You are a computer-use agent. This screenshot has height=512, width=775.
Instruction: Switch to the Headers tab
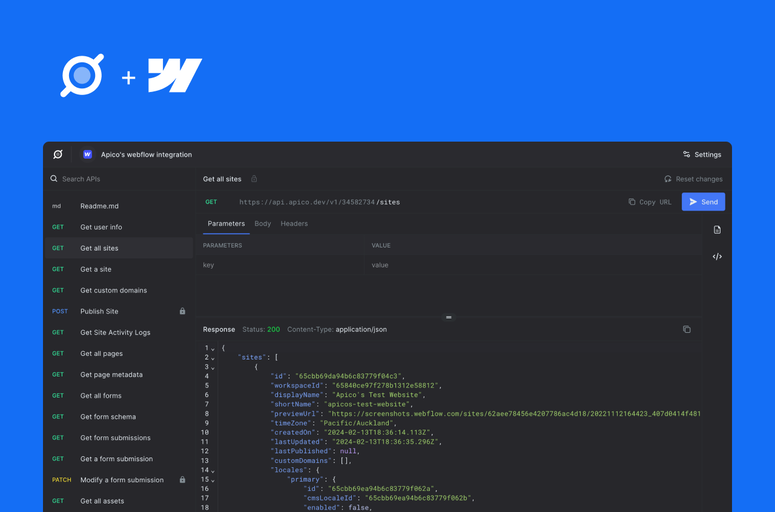(x=294, y=223)
